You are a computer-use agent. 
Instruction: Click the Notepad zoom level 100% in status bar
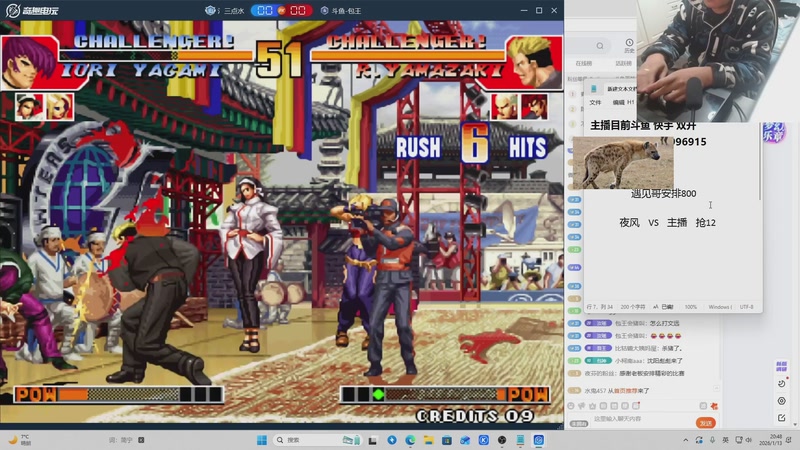690,307
